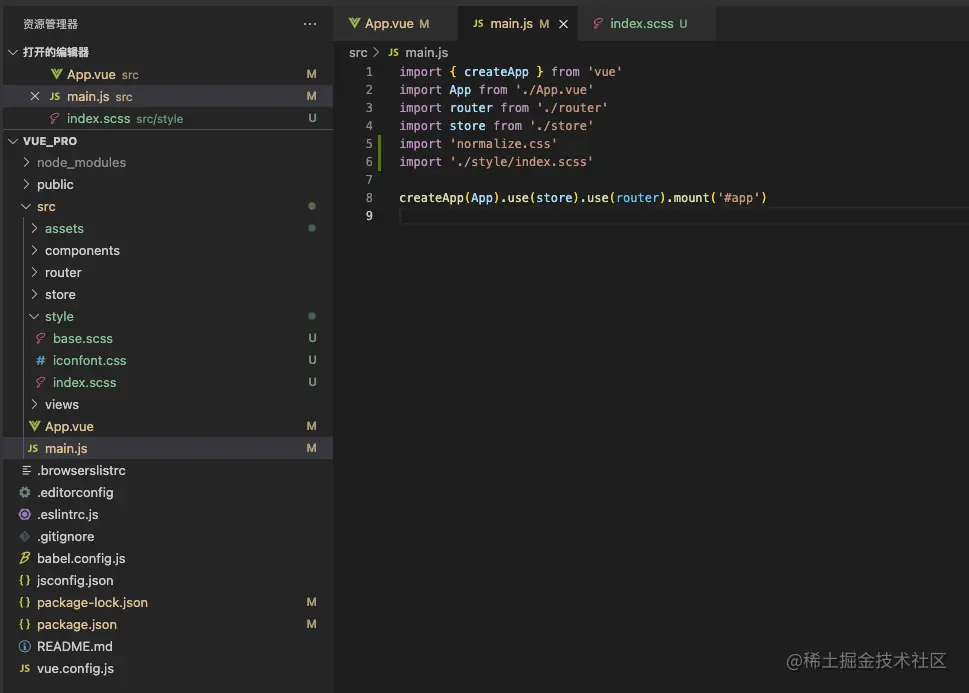
Task: Switch to the App.vue tab
Action: [x=396, y=24]
